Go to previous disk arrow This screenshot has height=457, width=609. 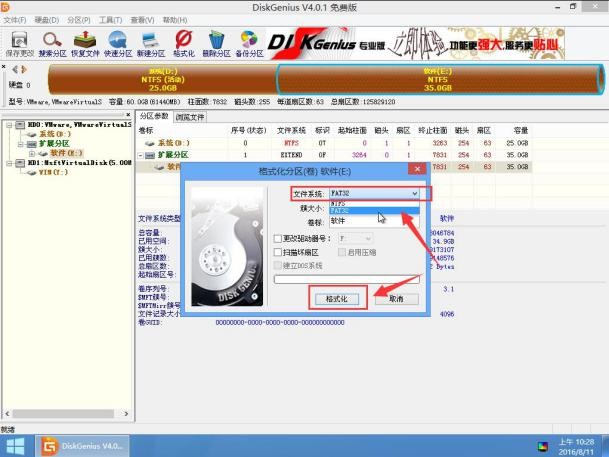pyautogui.click(x=15, y=70)
